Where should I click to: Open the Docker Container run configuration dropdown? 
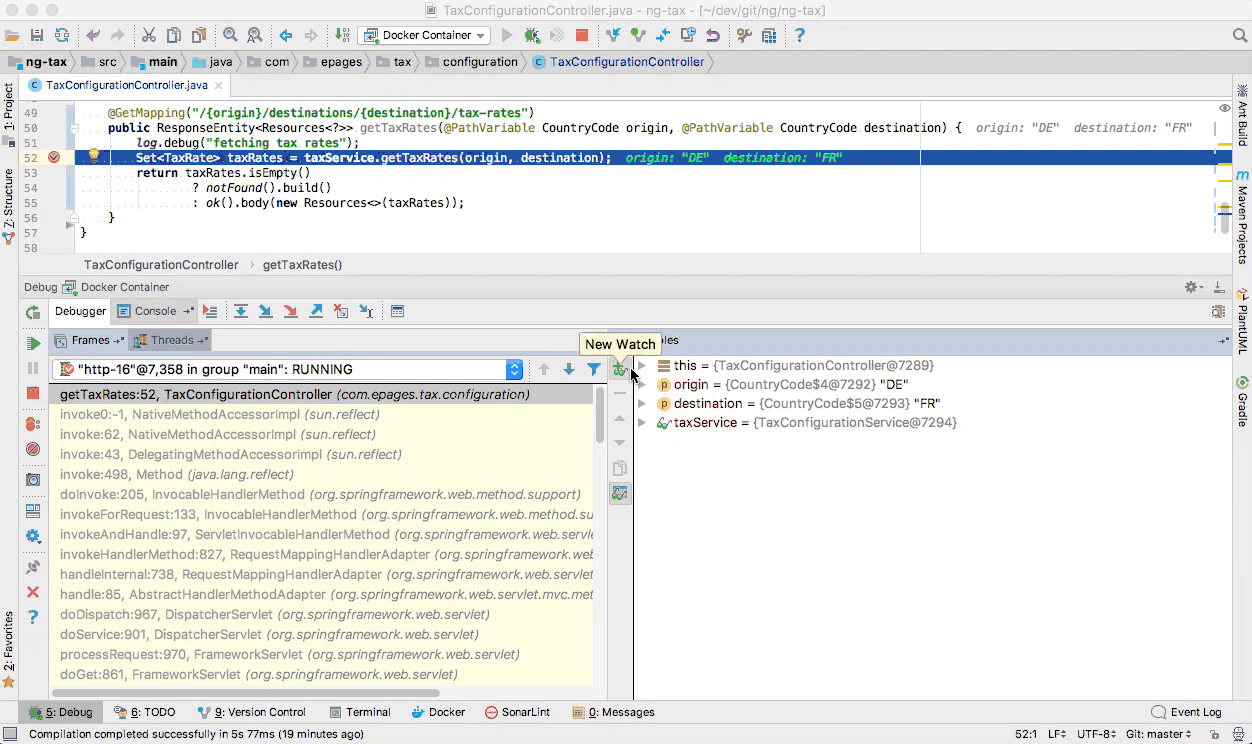click(424, 36)
